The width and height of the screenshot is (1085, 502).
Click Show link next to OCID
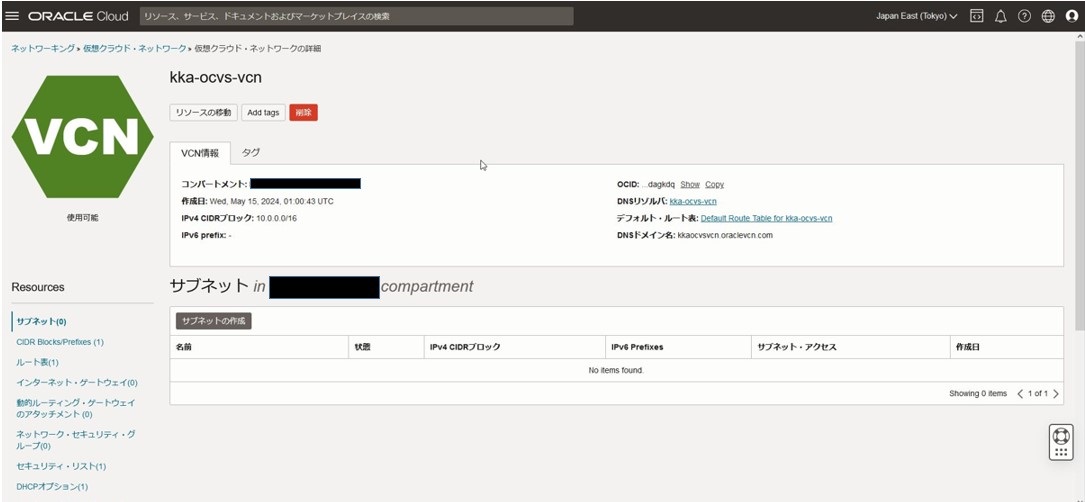point(690,184)
